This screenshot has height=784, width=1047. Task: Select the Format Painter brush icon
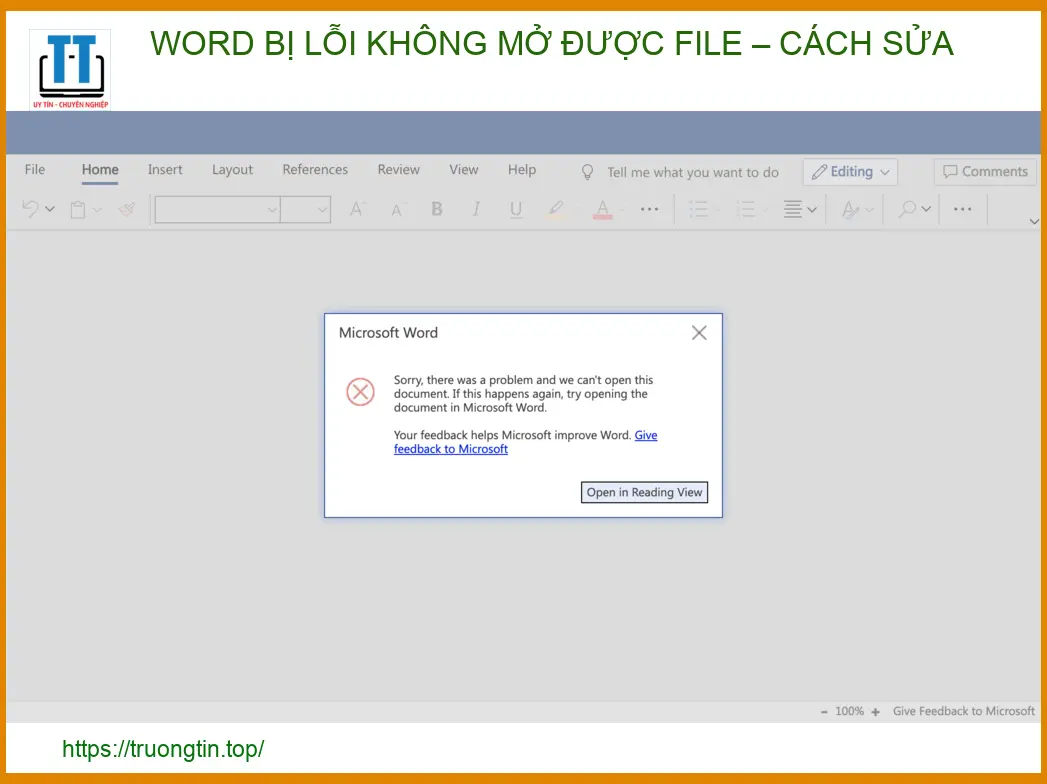click(x=127, y=209)
